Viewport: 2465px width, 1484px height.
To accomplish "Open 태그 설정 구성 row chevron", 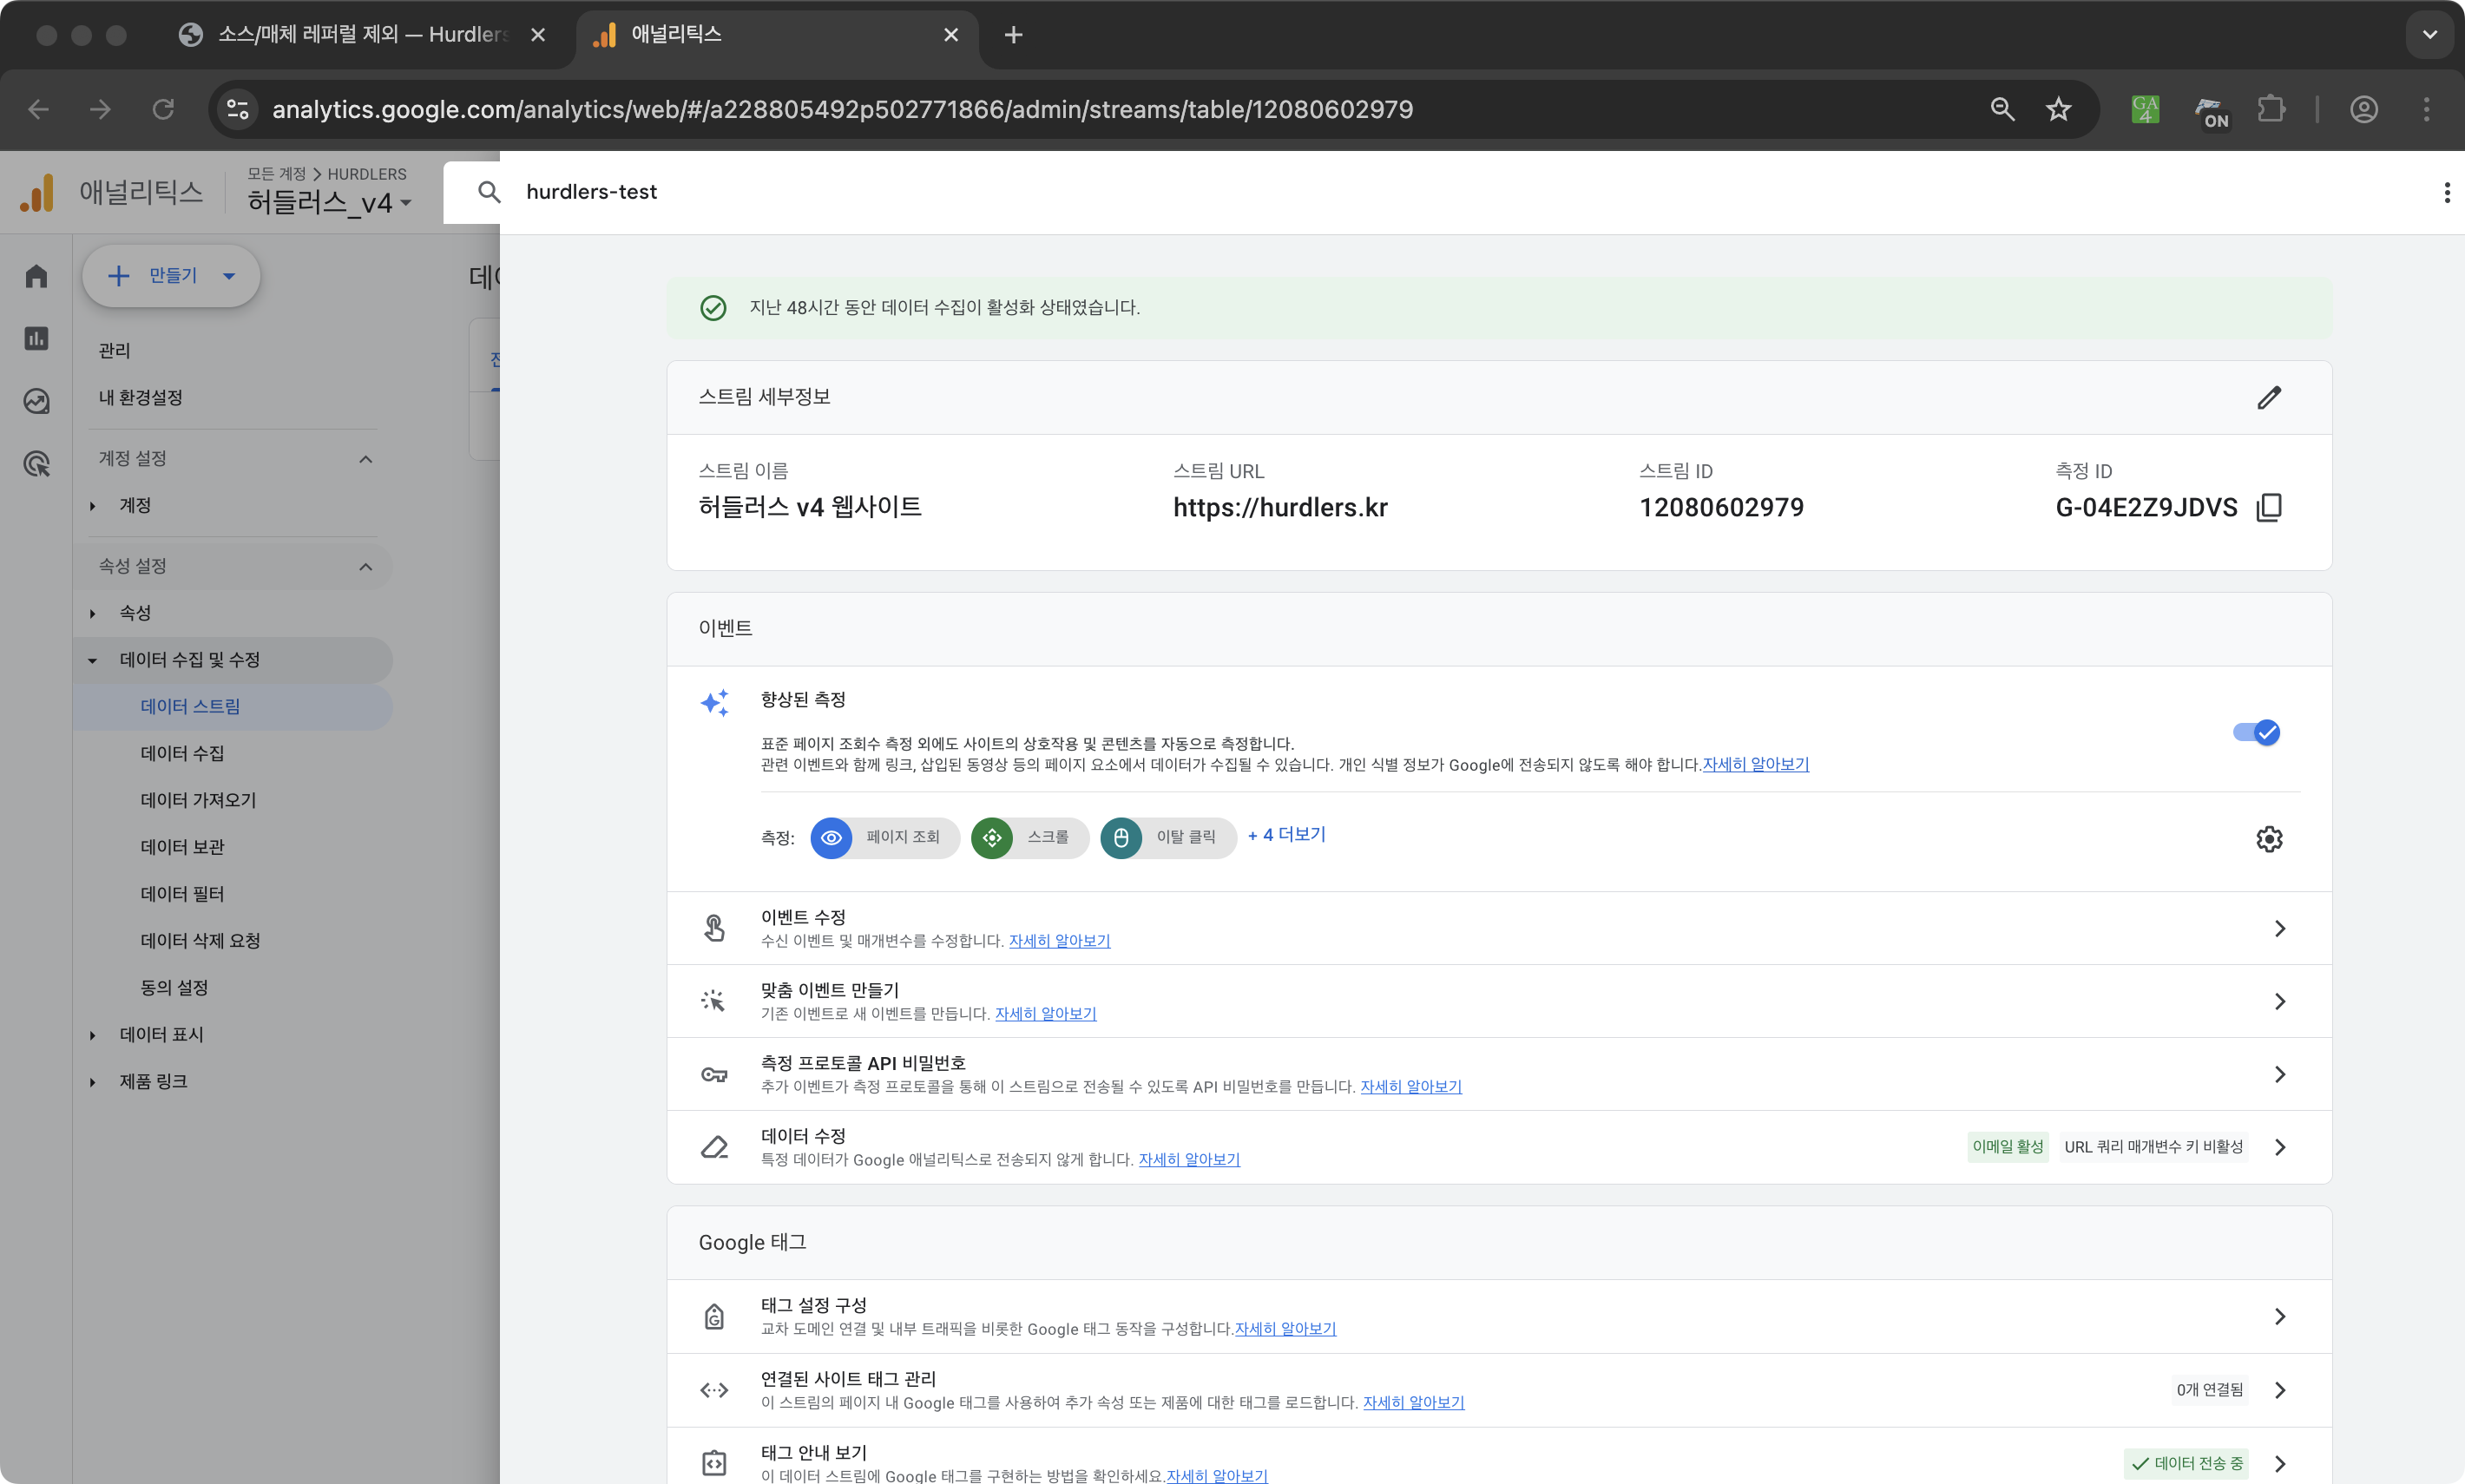I will [x=2280, y=1317].
